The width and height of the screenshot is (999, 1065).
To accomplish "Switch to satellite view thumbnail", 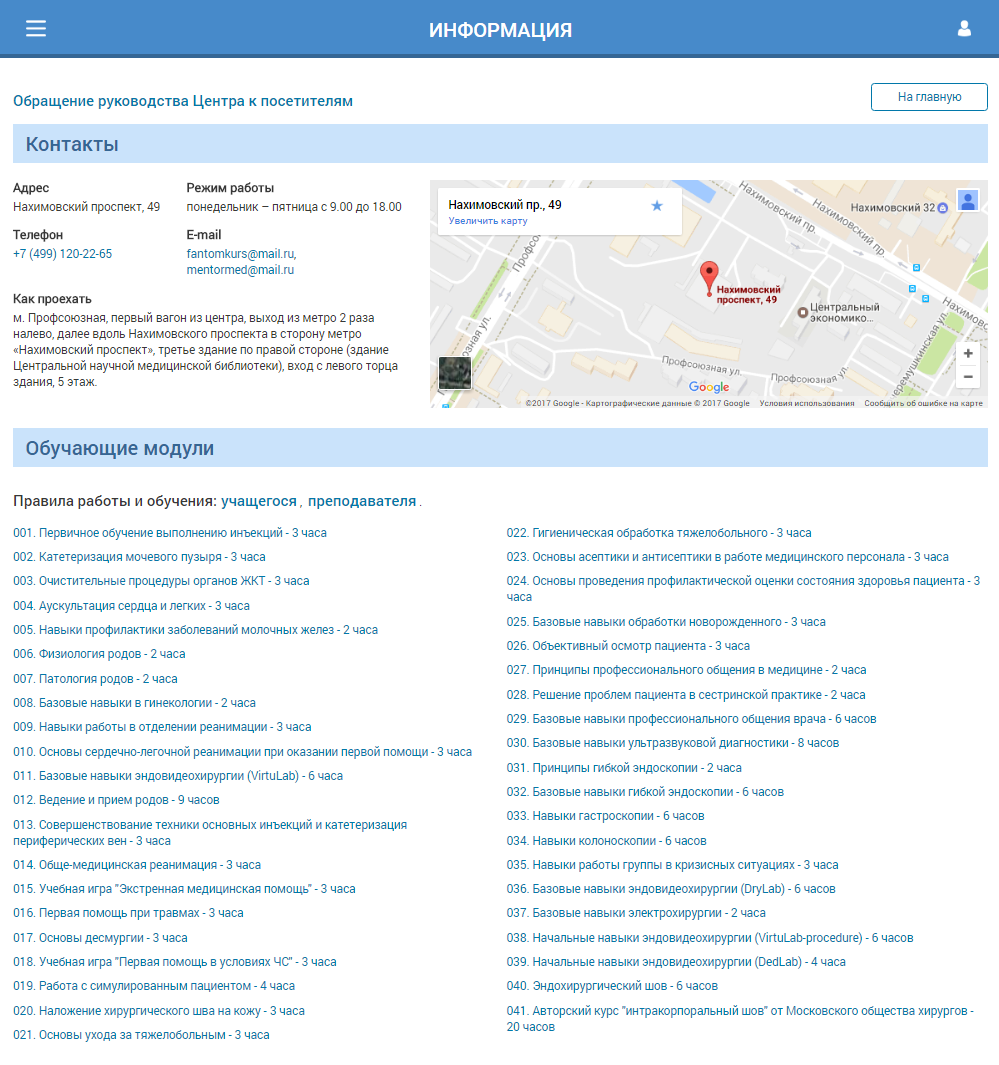I will tap(455, 373).
